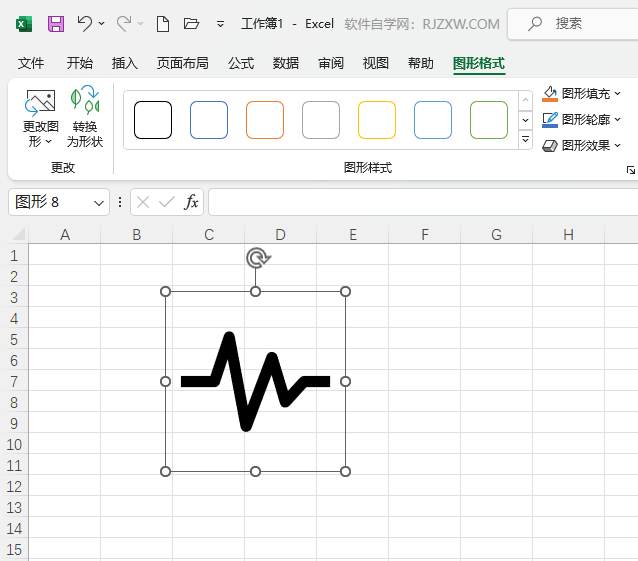This screenshot has width=638, height=561.
Task: Open the 图形样式 dialog launcher
Action: click(631, 170)
